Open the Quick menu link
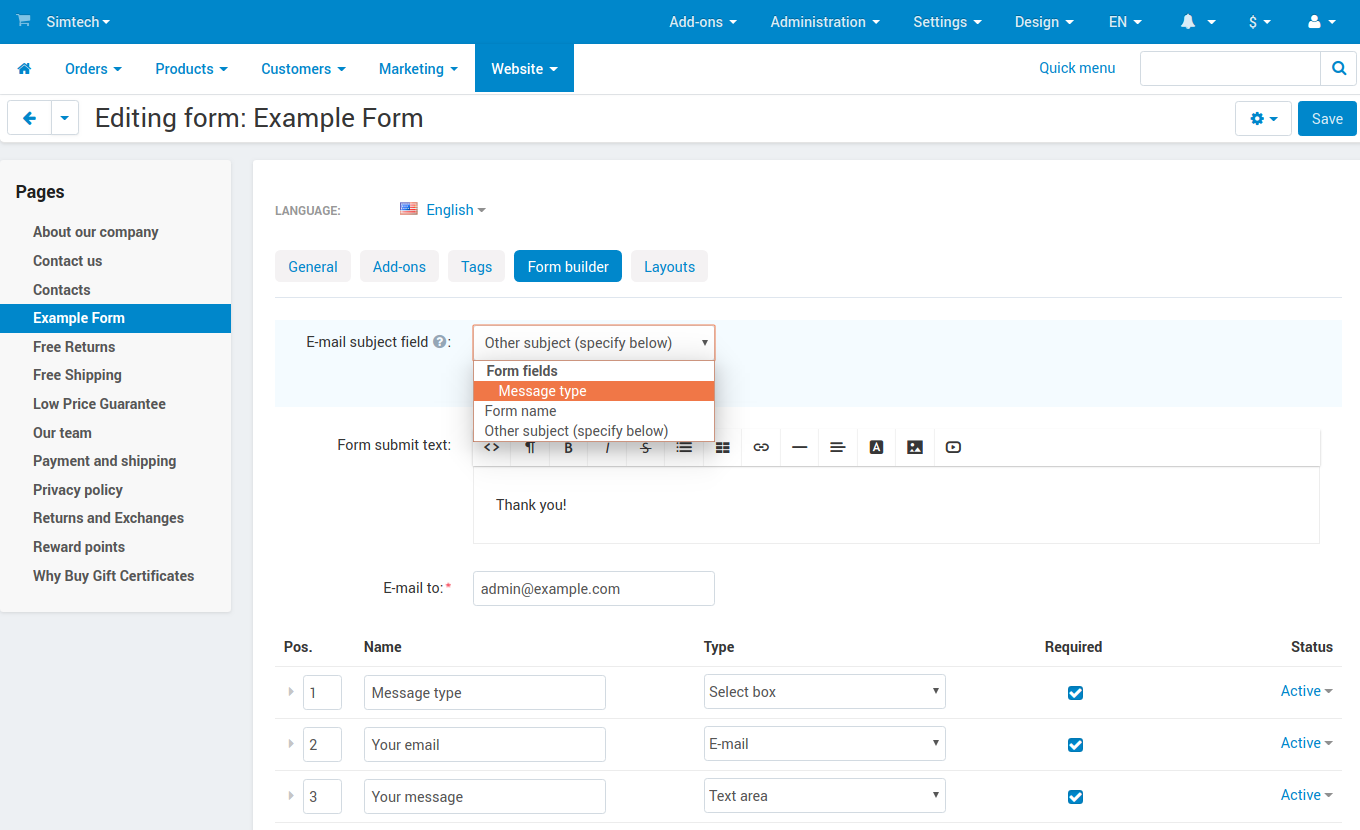 click(1077, 68)
